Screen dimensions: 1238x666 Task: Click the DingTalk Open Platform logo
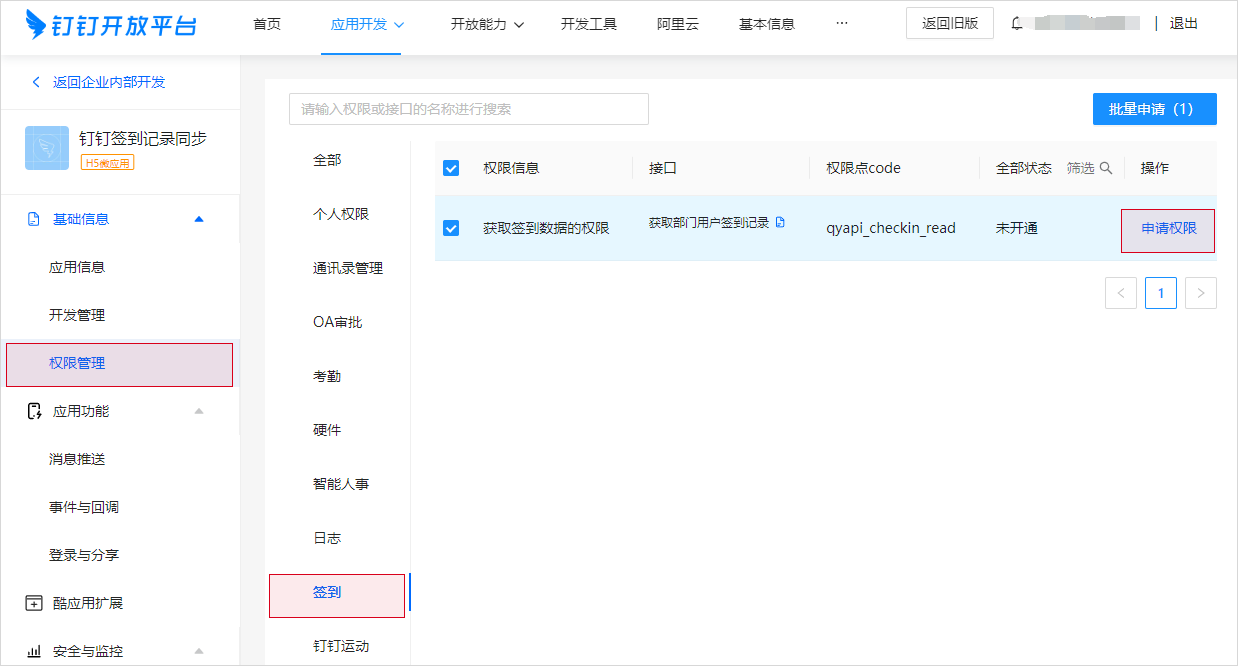(x=111, y=24)
